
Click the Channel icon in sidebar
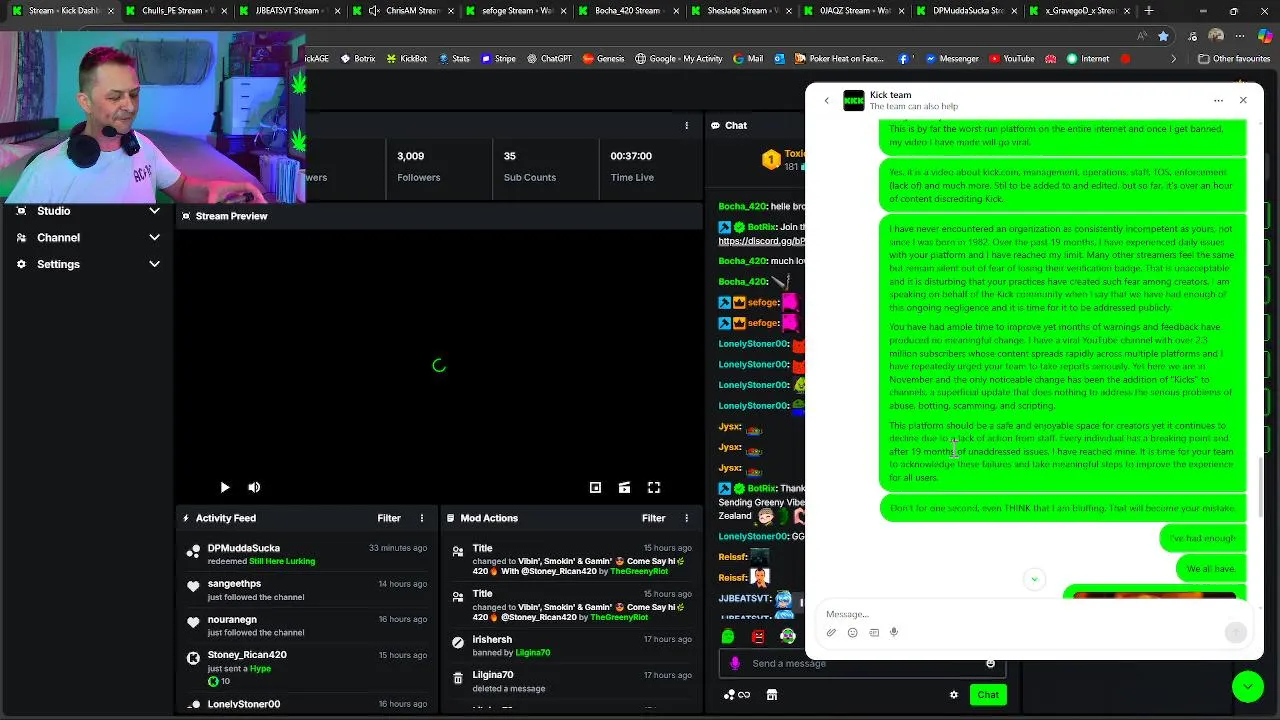[21, 237]
